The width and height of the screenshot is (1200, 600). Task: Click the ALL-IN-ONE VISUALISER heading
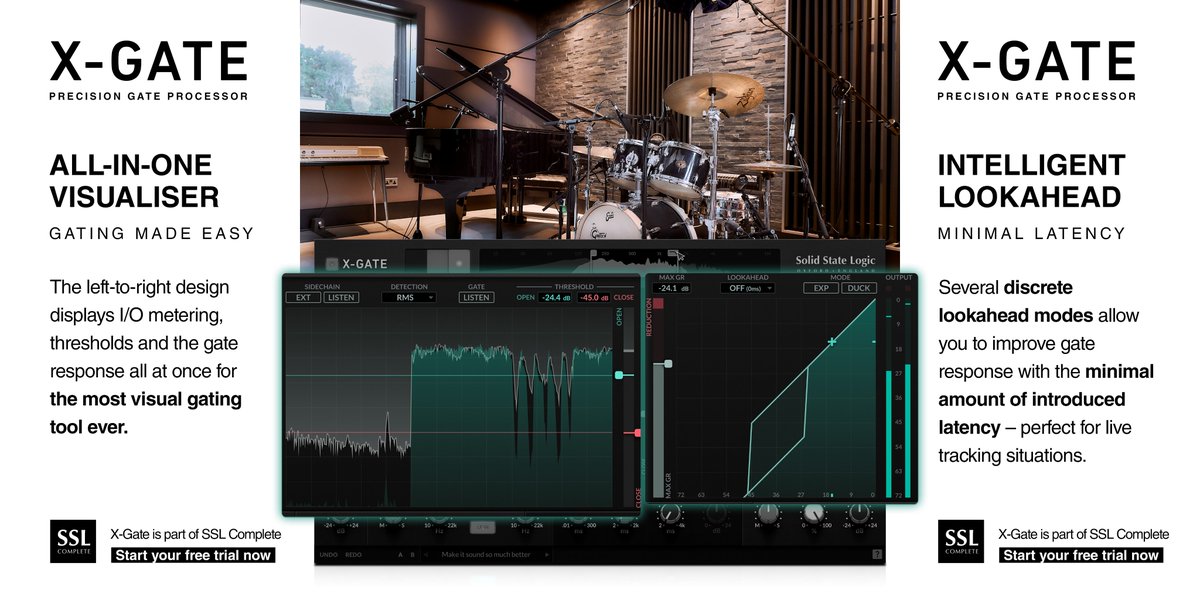tap(134, 180)
